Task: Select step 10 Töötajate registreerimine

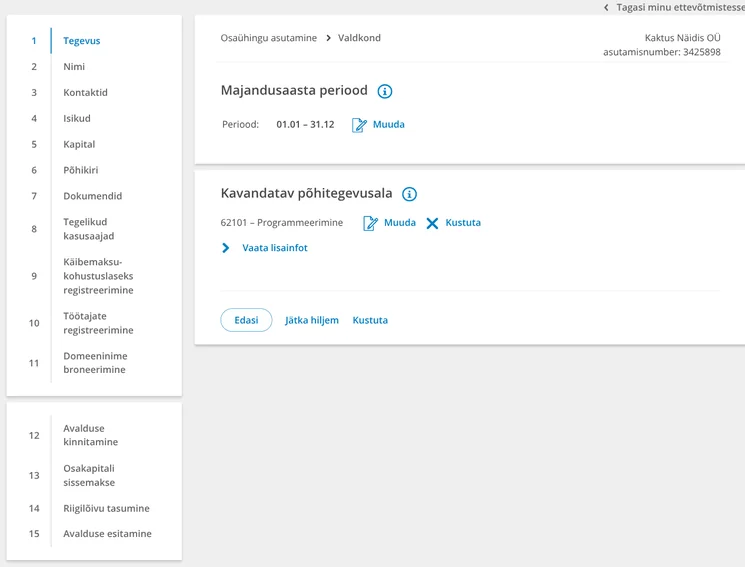Action: (x=98, y=323)
